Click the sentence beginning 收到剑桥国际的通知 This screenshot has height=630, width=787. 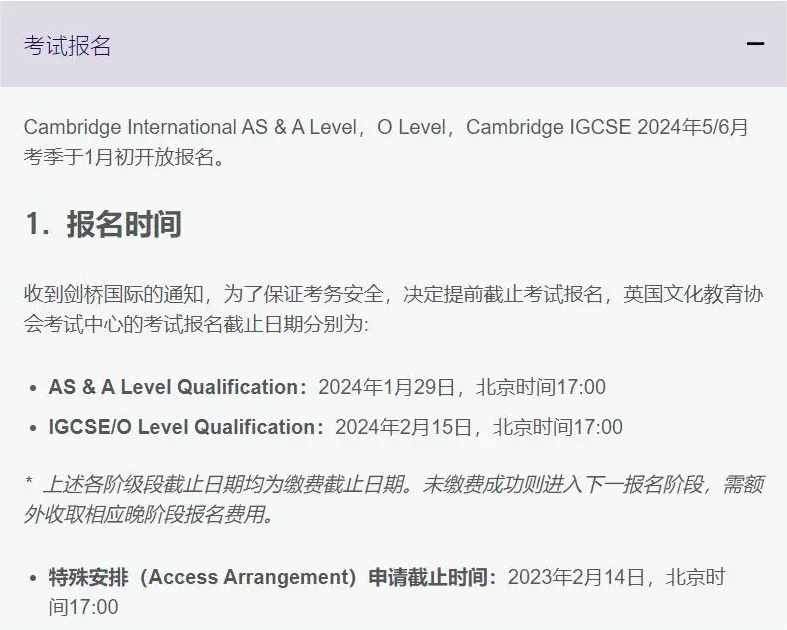[394, 294]
